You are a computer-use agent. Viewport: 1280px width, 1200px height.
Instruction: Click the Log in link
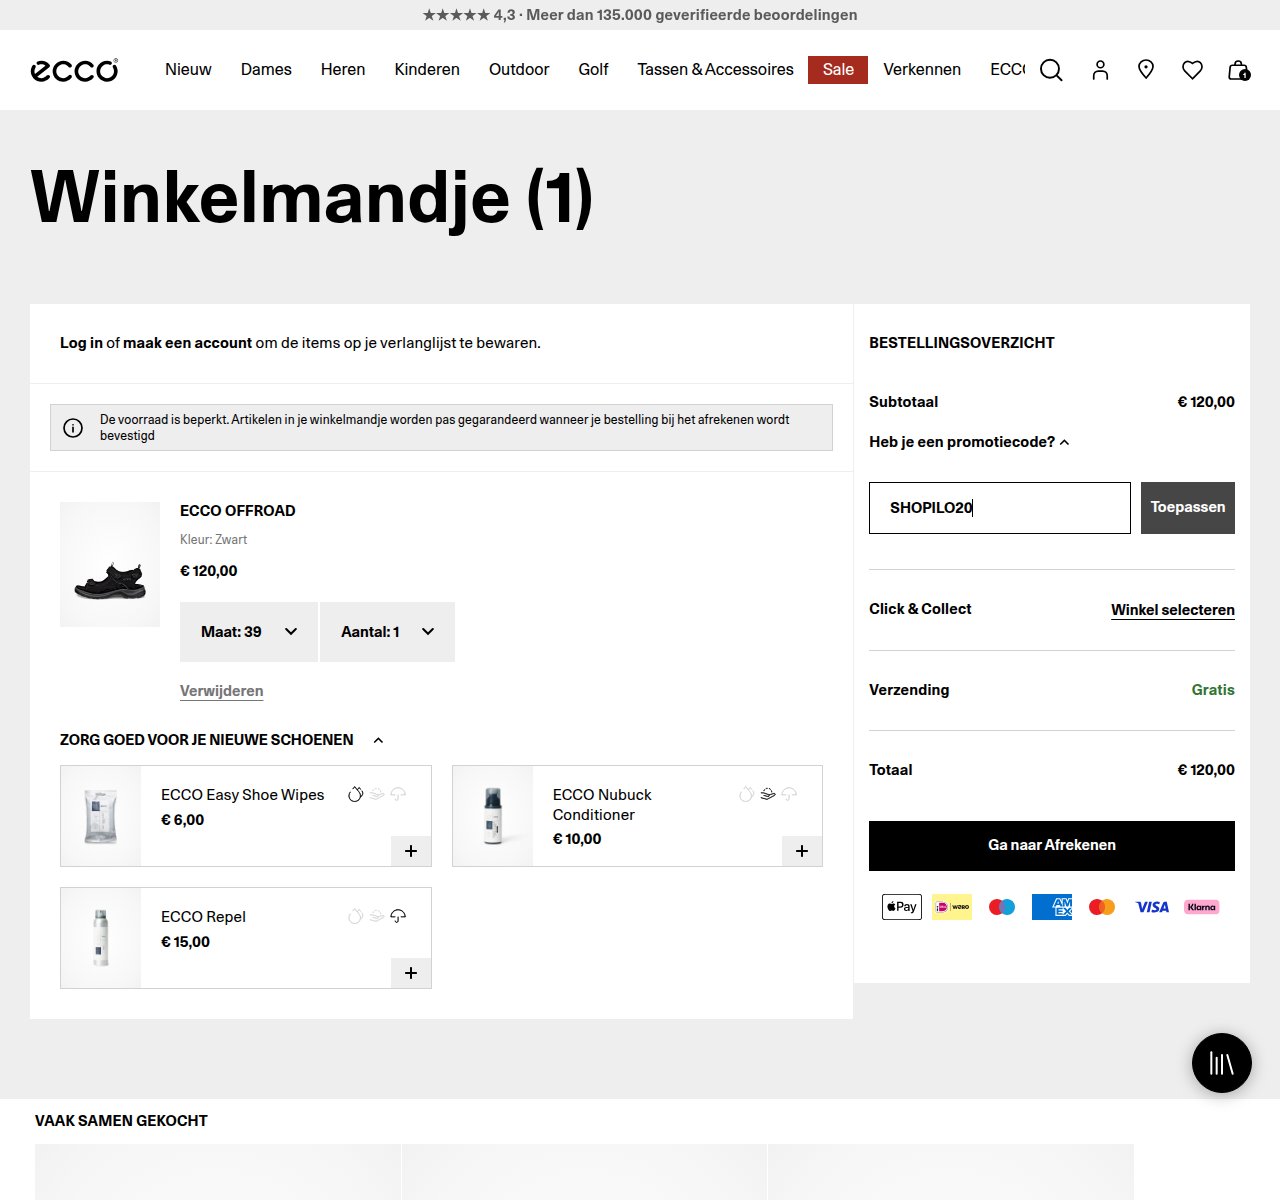coord(81,343)
